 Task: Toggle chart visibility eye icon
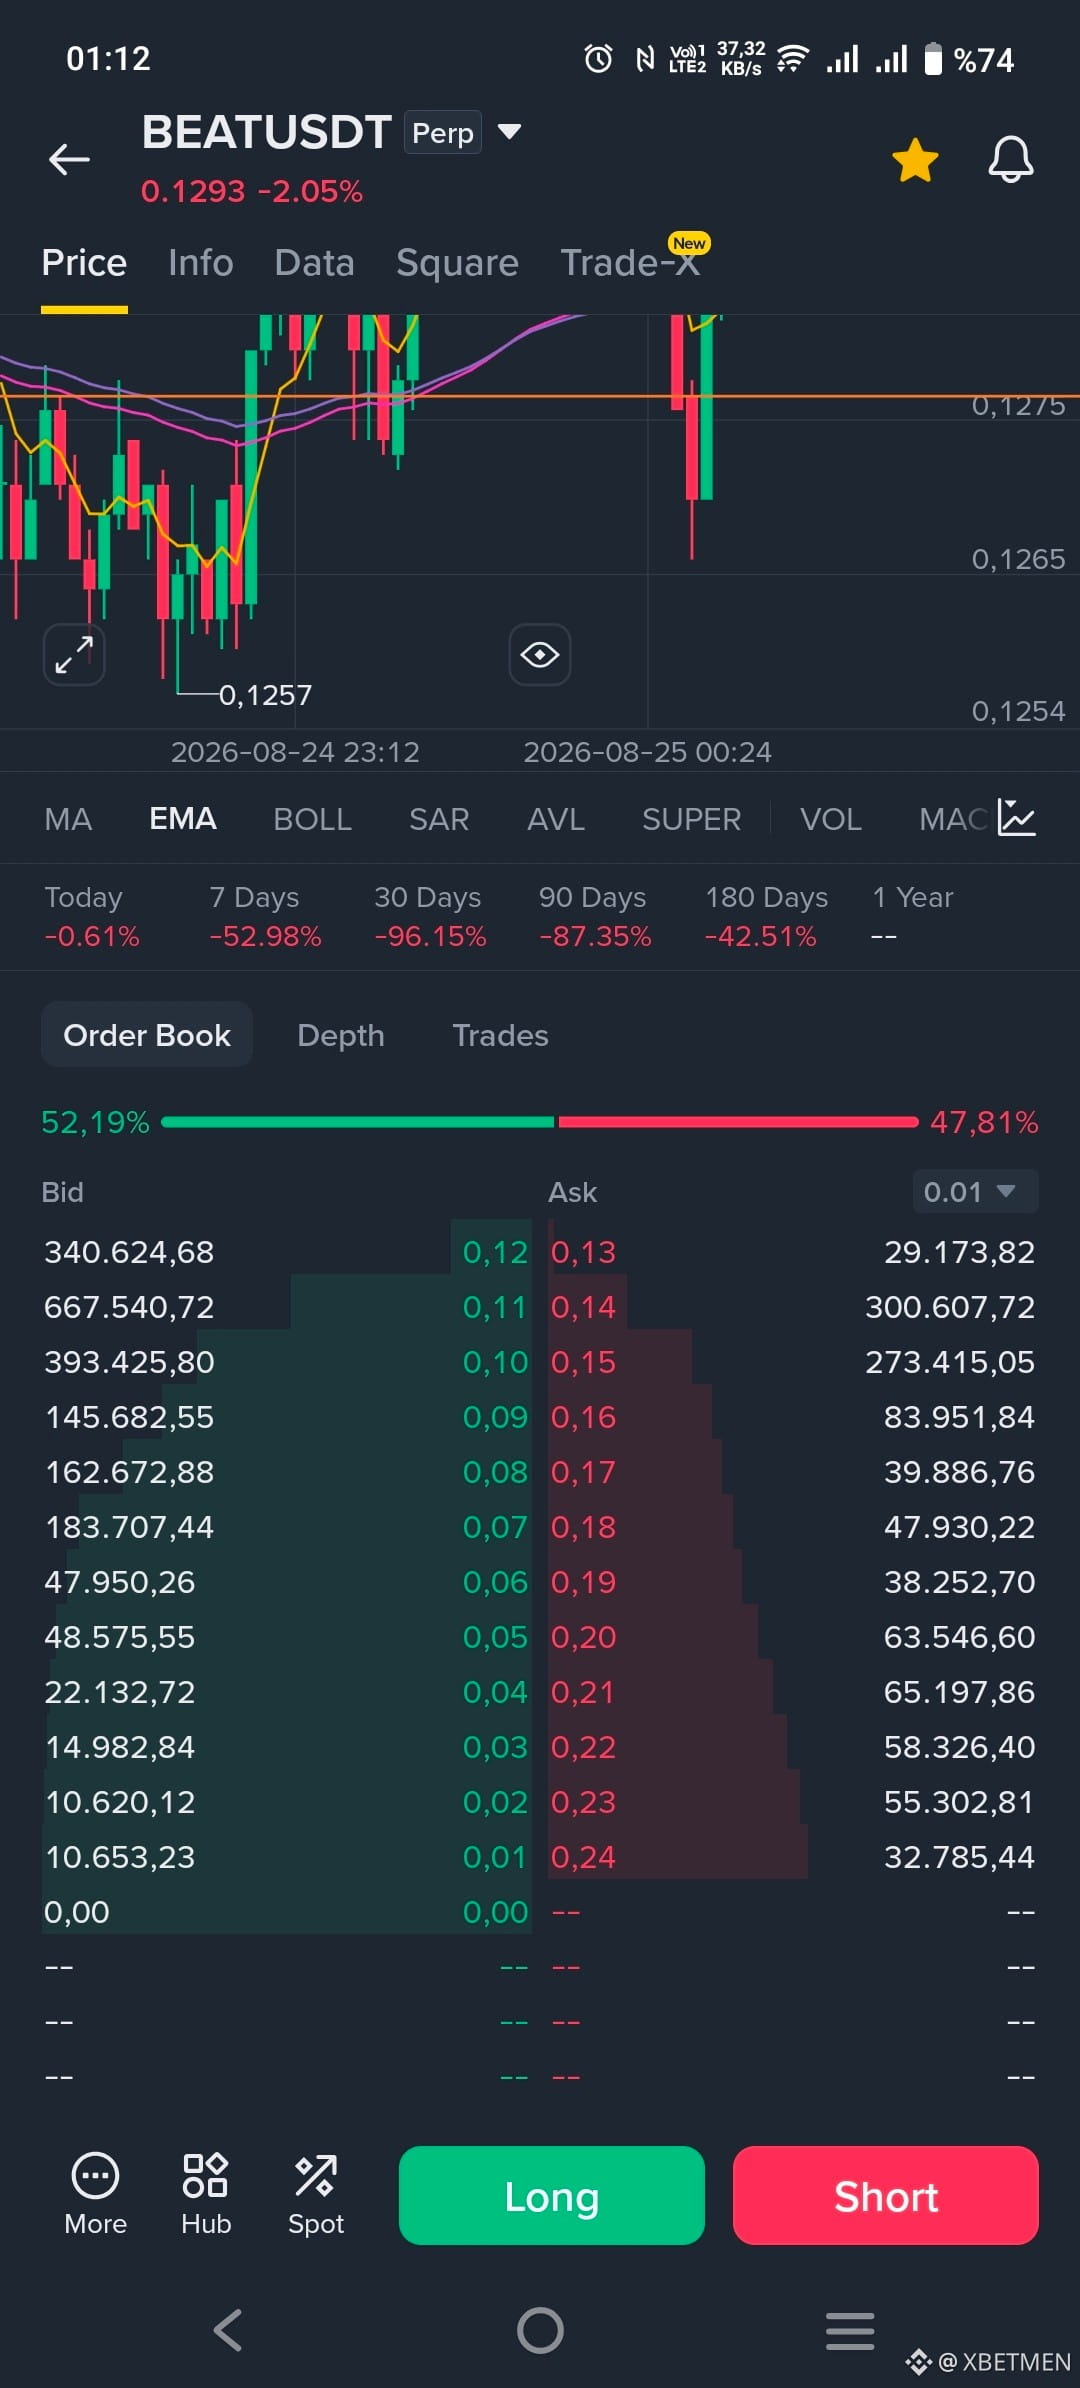pos(540,655)
